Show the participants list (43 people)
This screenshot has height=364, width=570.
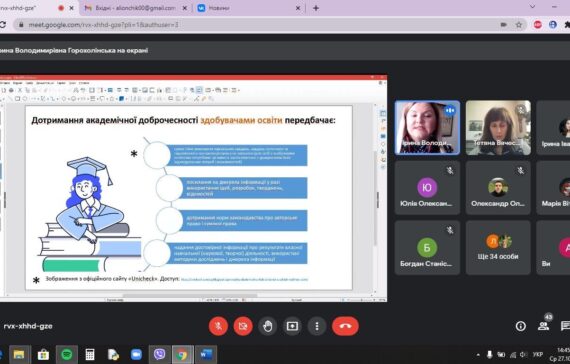tap(543, 326)
